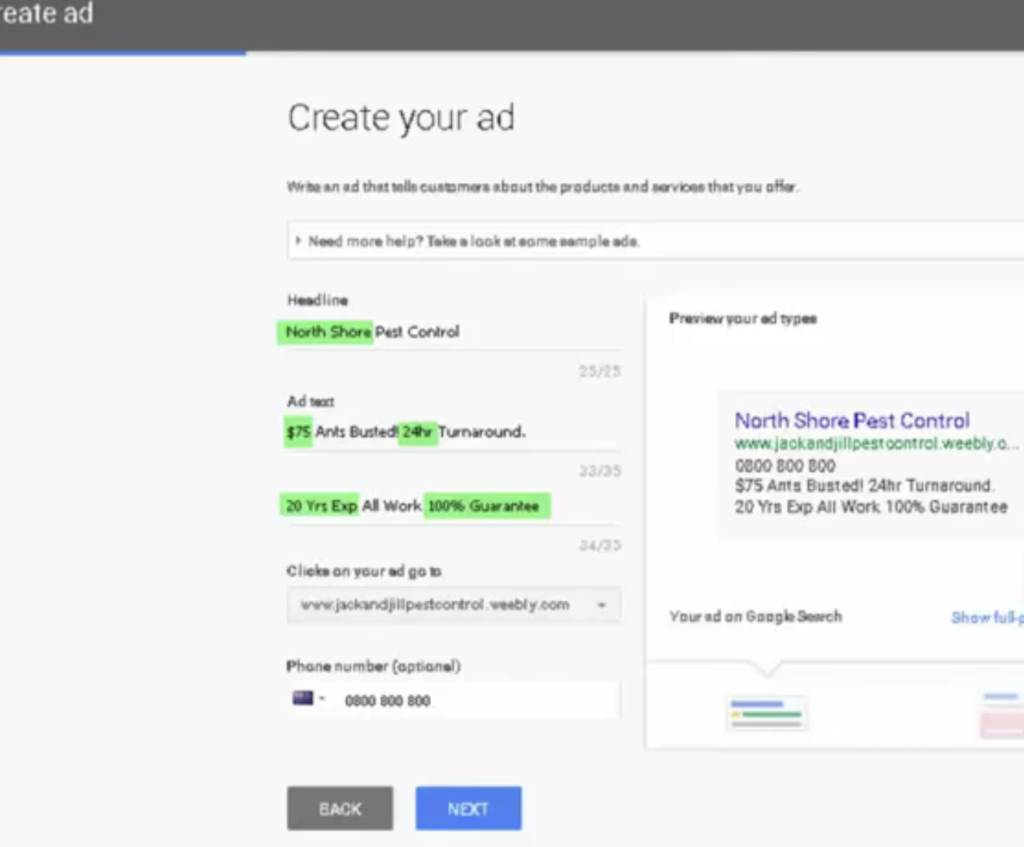The height and width of the screenshot is (847, 1024).
Task: Click the North Shore Pest Control preview headline
Action: [x=852, y=421]
